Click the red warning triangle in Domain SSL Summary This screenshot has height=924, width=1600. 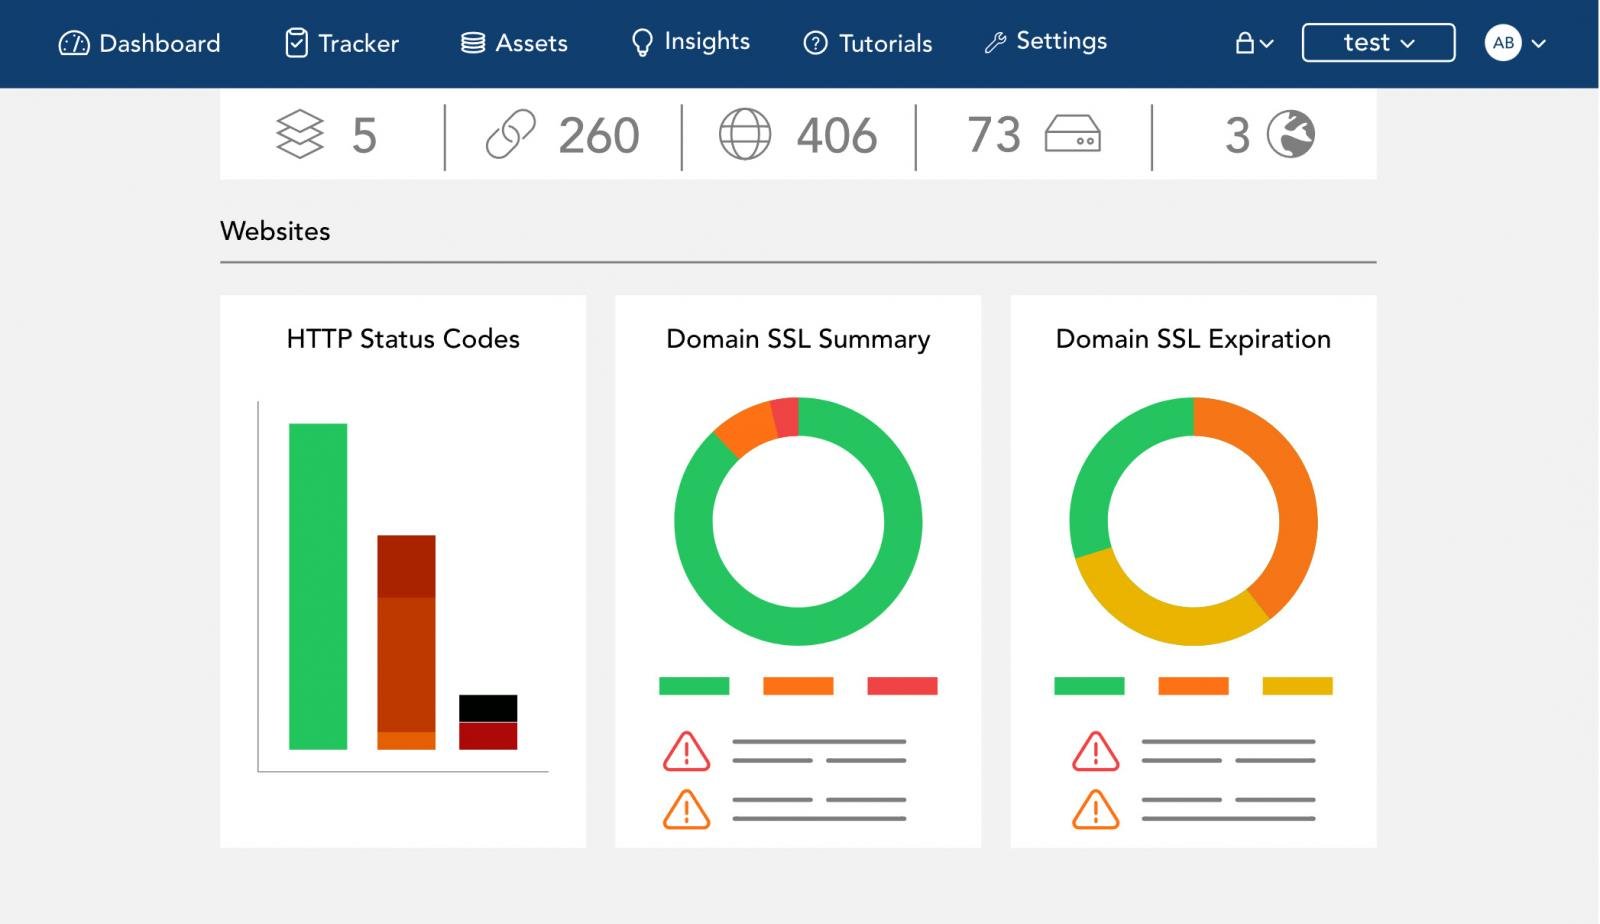tap(686, 754)
